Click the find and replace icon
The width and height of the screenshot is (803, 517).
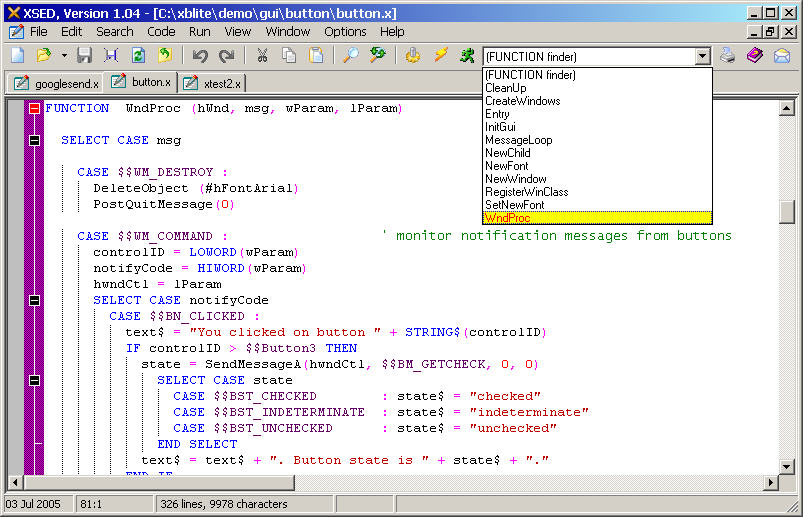click(x=378, y=55)
